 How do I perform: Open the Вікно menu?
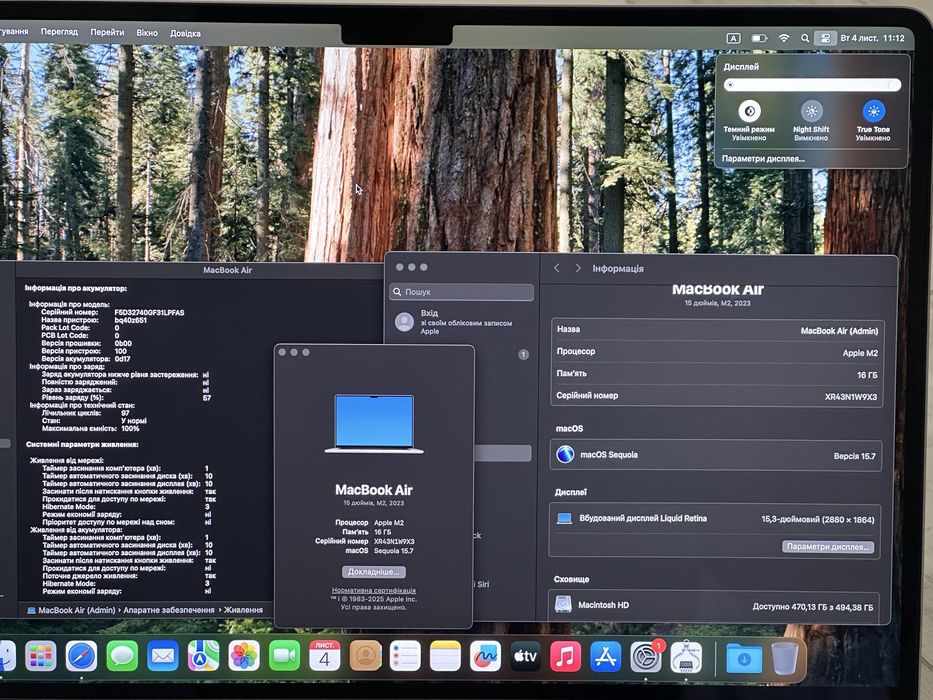[146, 33]
